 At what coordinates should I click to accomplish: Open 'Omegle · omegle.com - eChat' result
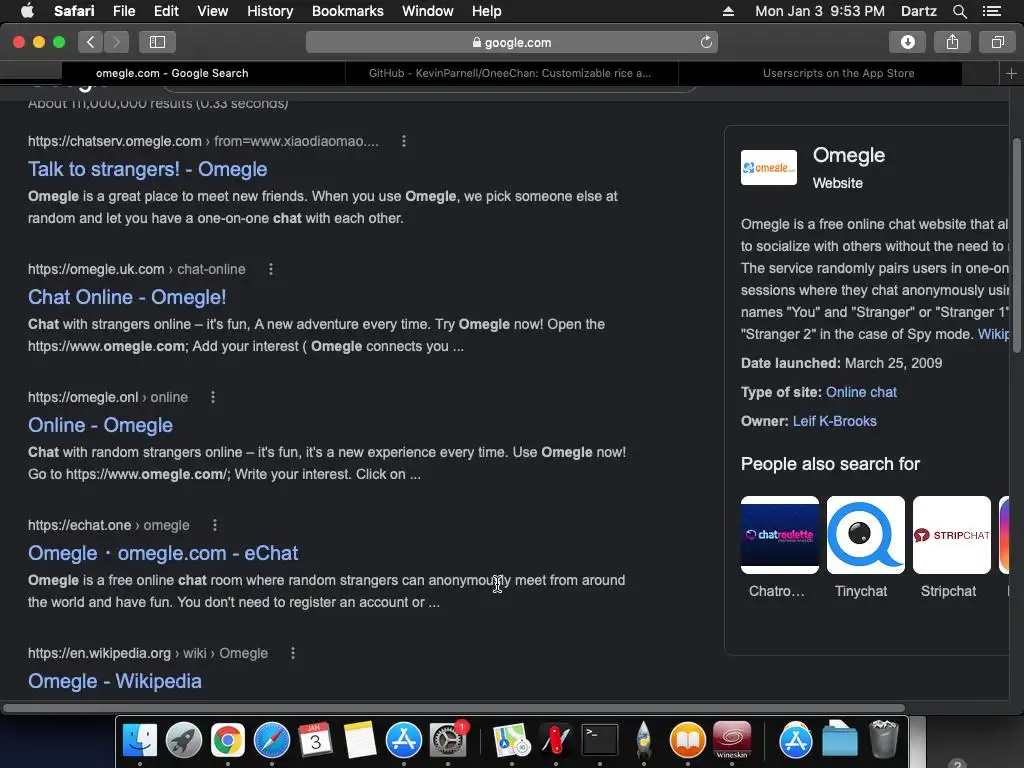click(x=163, y=553)
